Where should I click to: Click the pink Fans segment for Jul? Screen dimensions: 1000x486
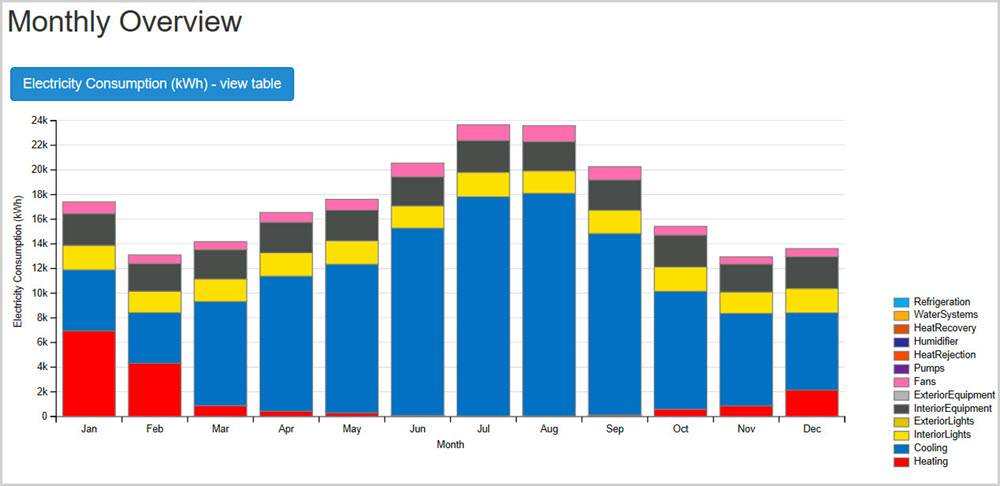[x=483, y=133]
